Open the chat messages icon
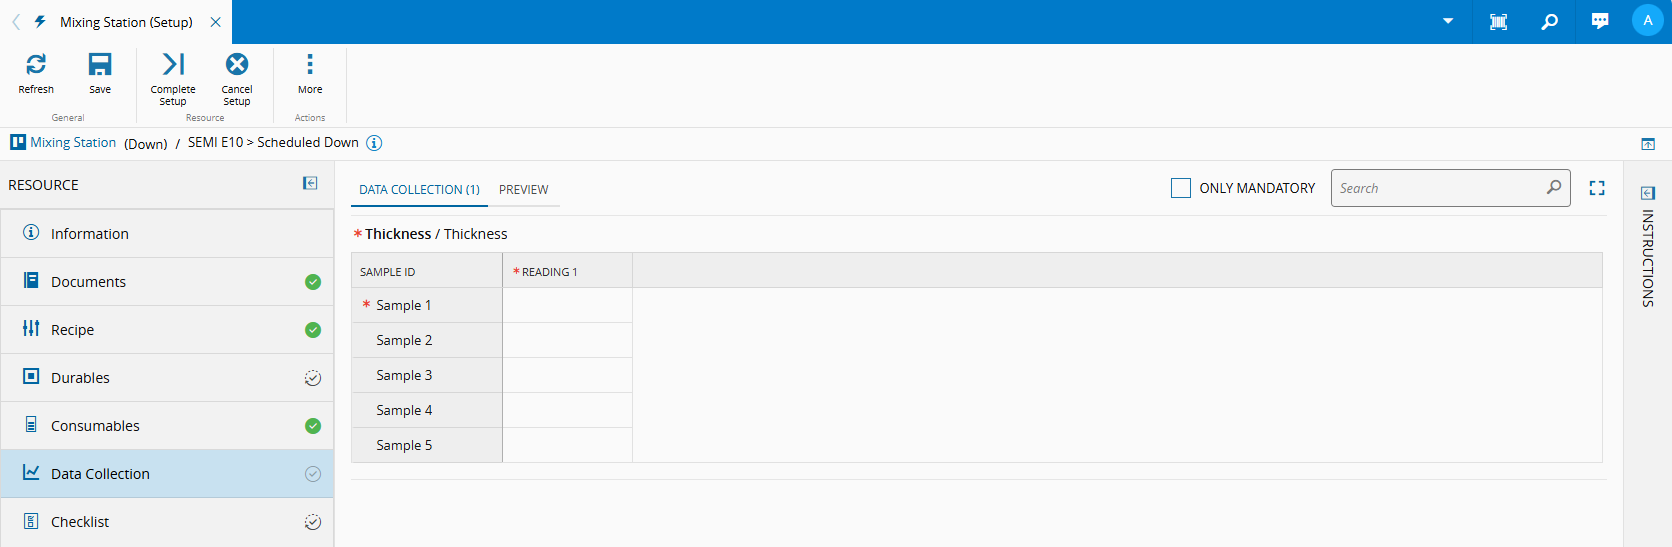The width and height of the screenshot is (1672, 547). 1600,22
